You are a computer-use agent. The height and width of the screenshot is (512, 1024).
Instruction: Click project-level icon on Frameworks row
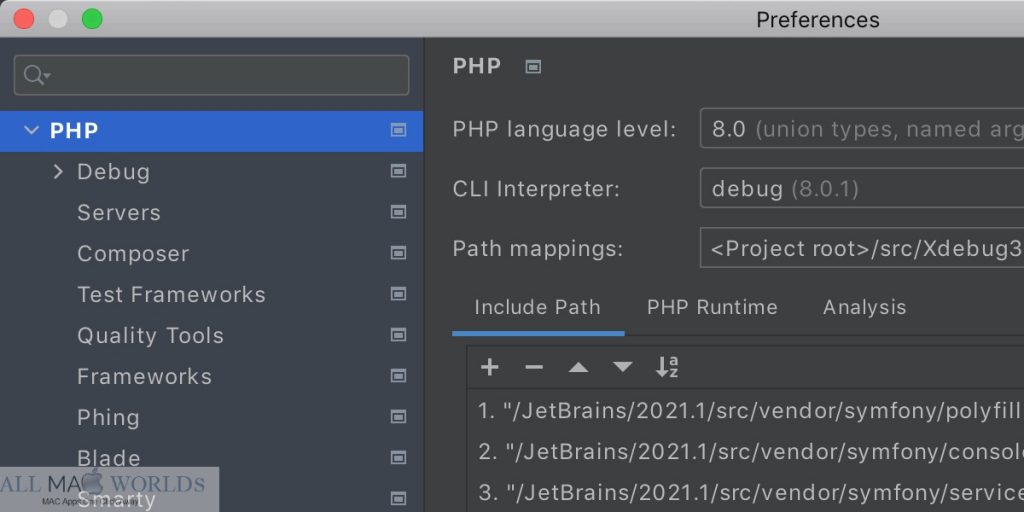pyautogui.click(x=398, y=376)
